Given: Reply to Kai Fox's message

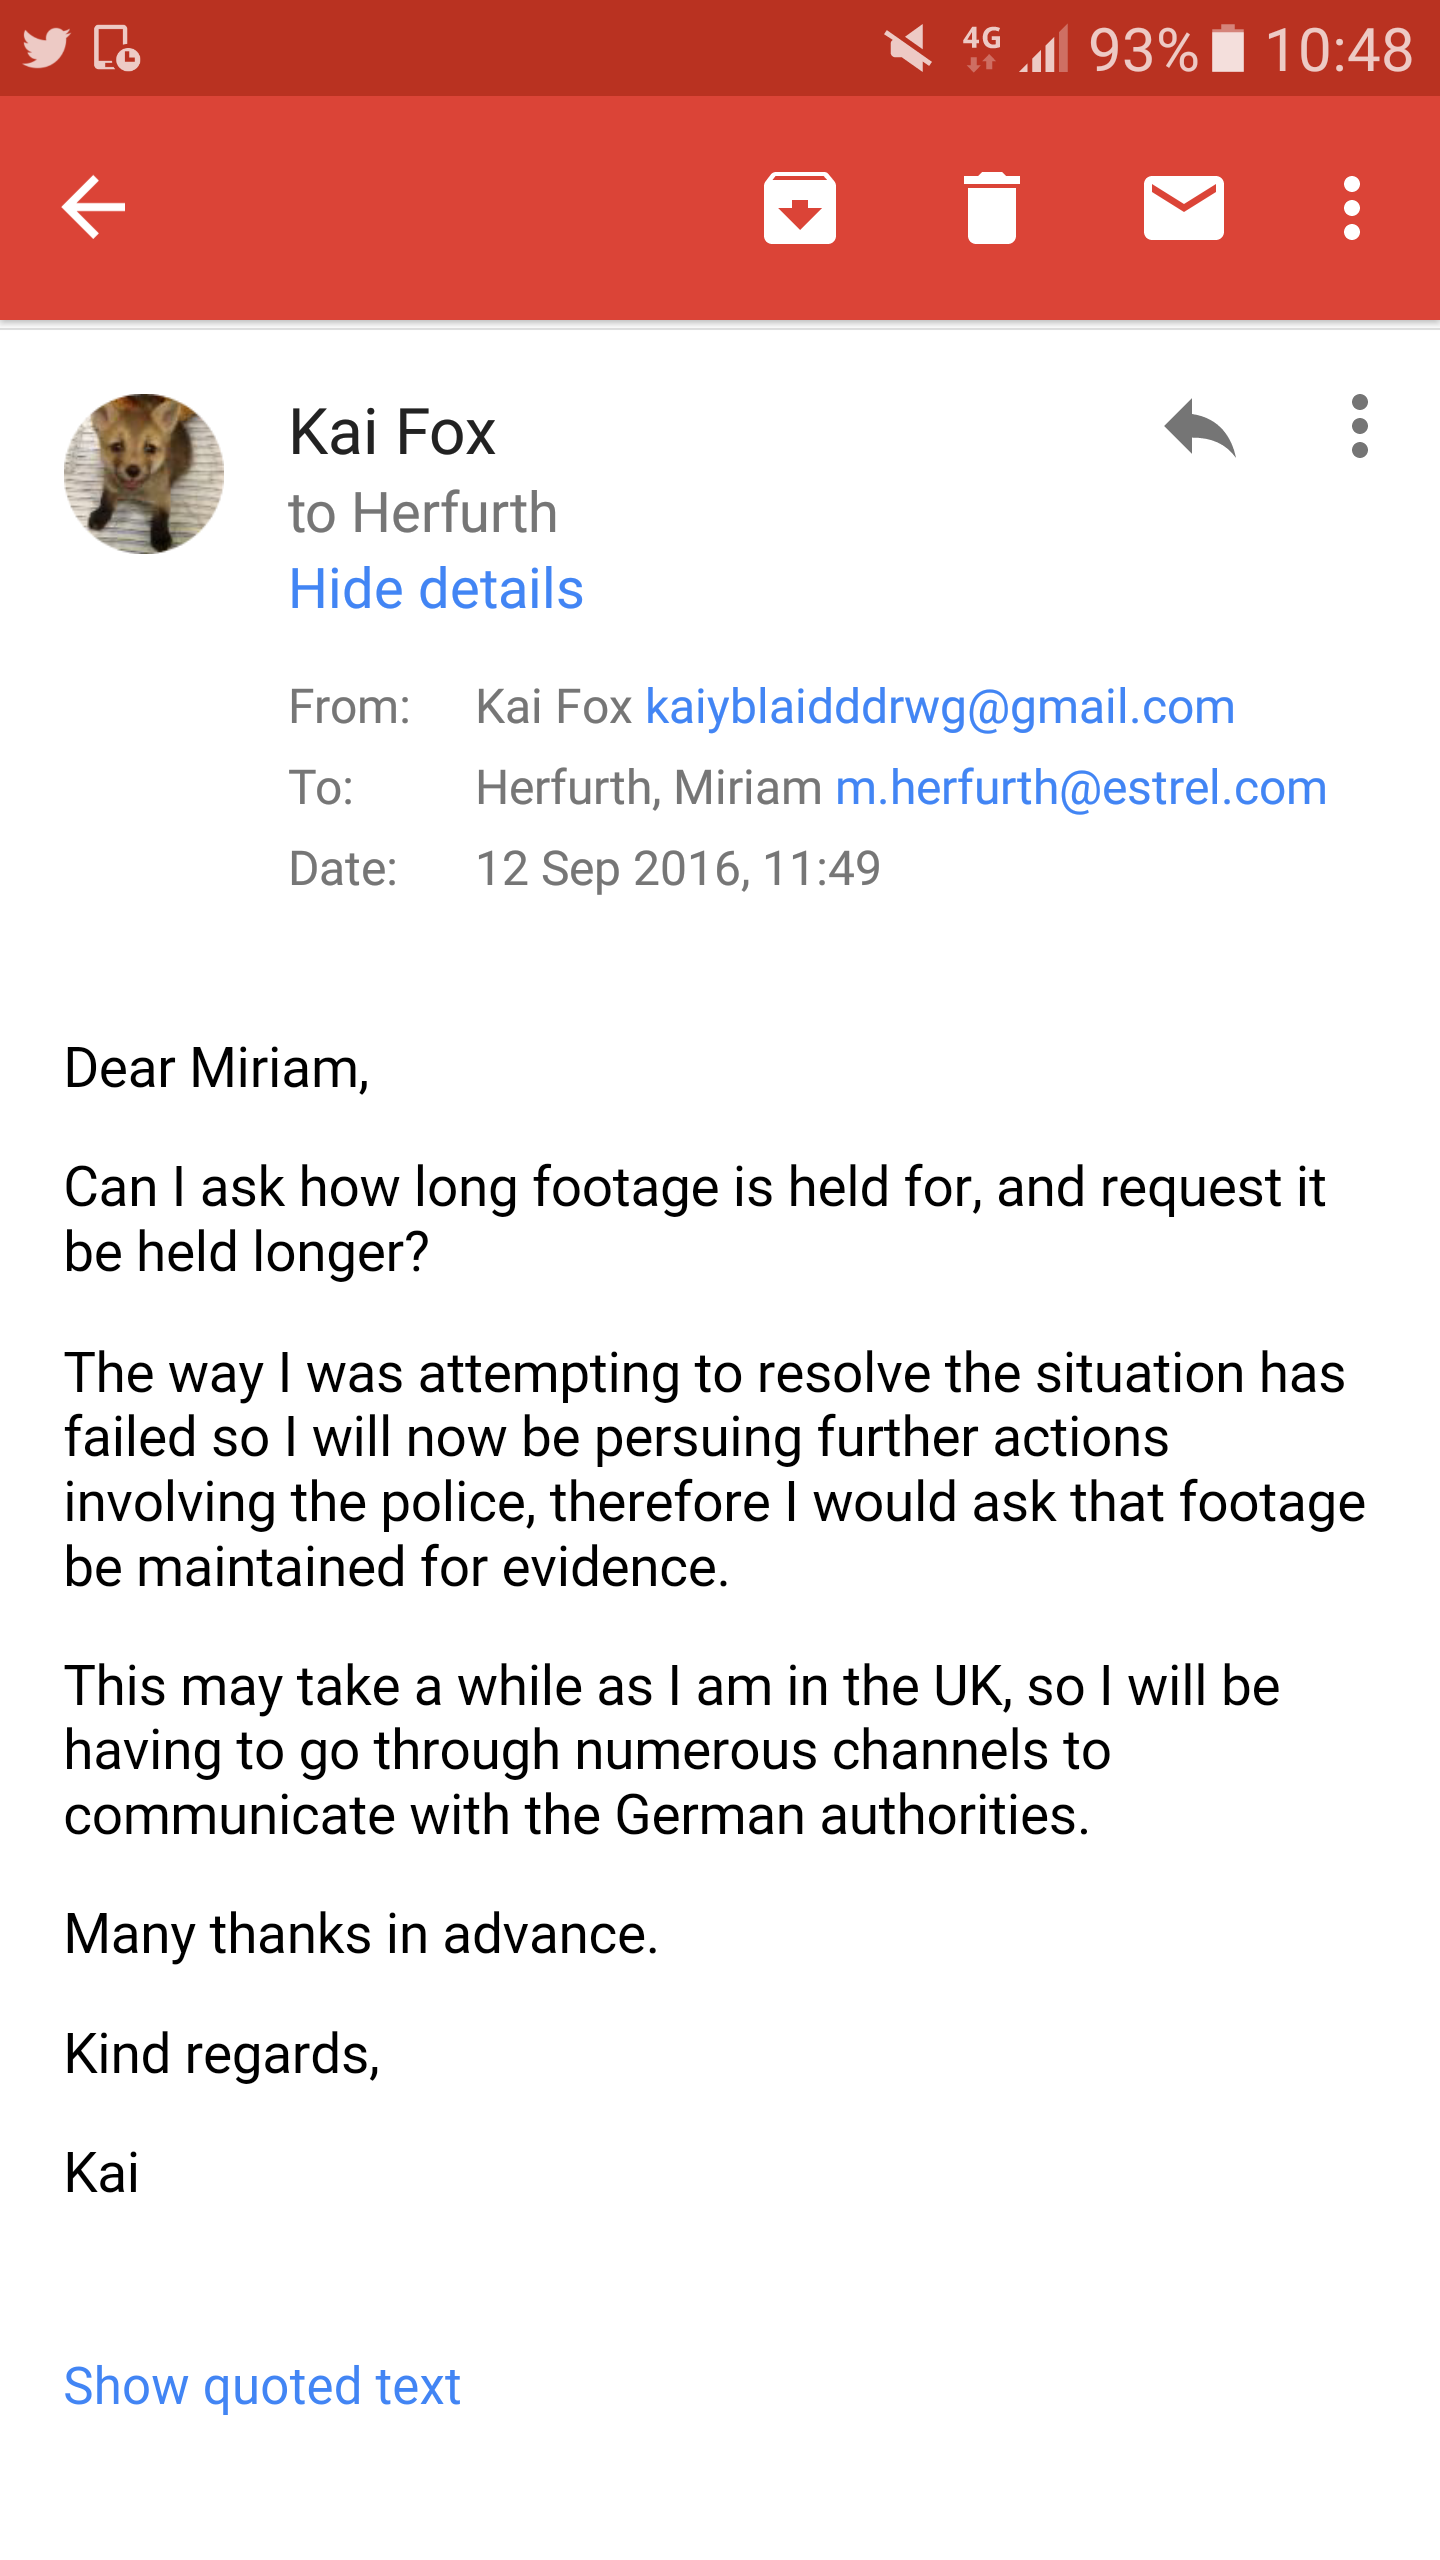Looking at the screenshot, I should tap(1199, 428).
